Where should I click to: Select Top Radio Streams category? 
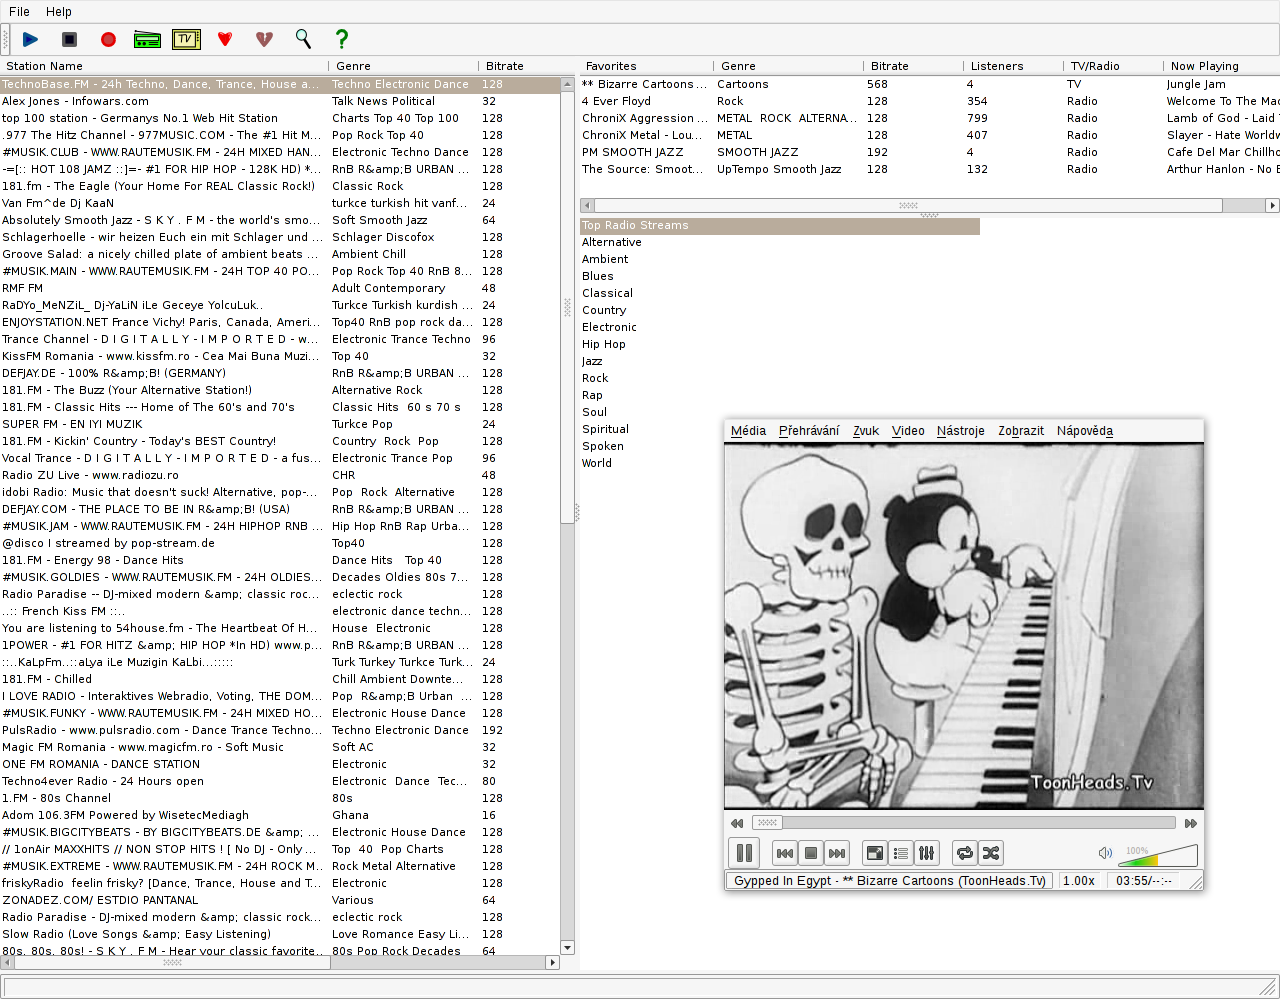pyautogui.click(x=780, y=226)
